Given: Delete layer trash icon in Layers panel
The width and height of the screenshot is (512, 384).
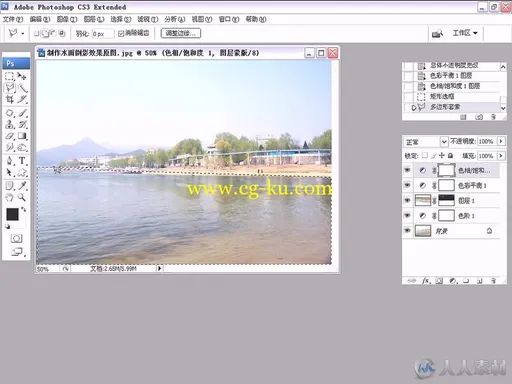Looking at the screenshot, I should [493, 281].
